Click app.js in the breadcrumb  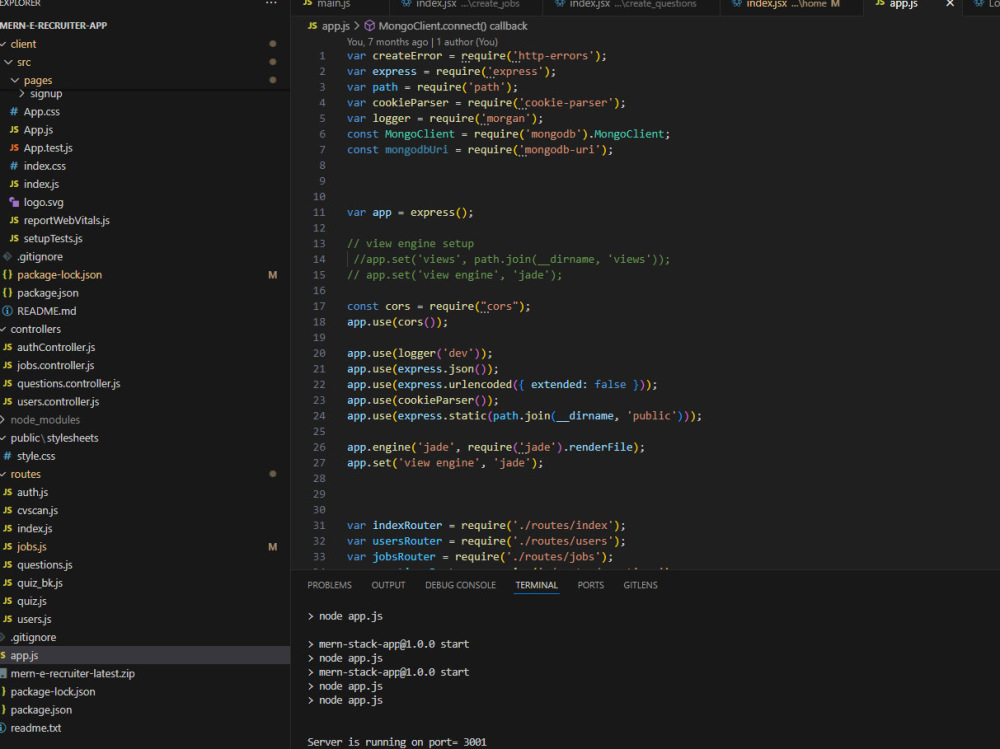[335, 26]
